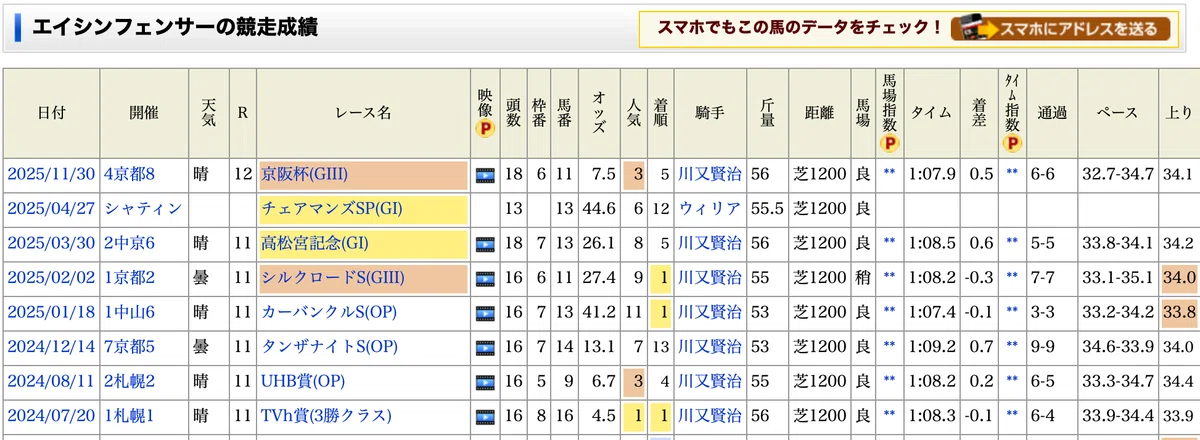The width and height of the screenshot is (1200, 440).
Task: Open スマホにアドレスを送る banner button
Action: tap(1061, 29)
